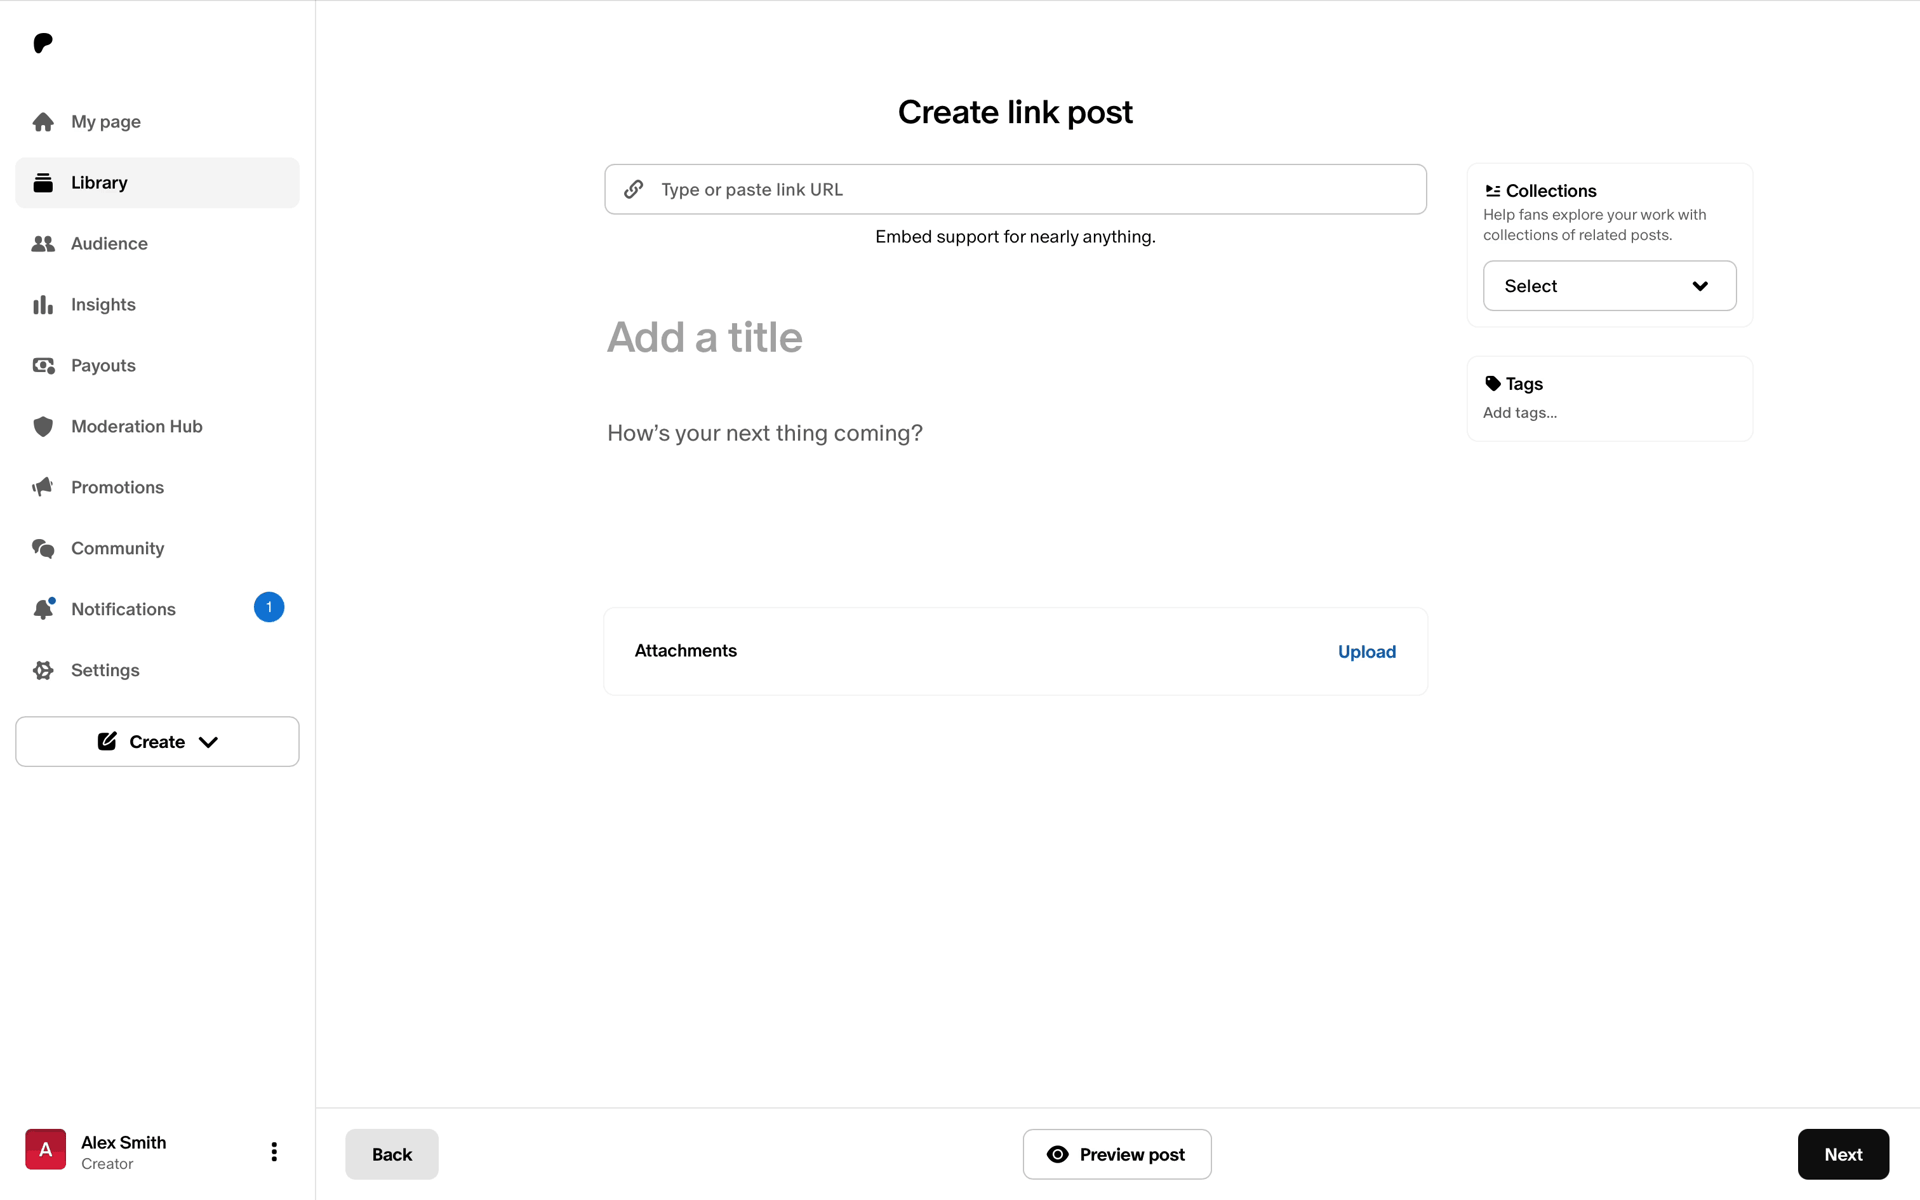
Task: Open the Settings section
Action: (x=157, y=671)
